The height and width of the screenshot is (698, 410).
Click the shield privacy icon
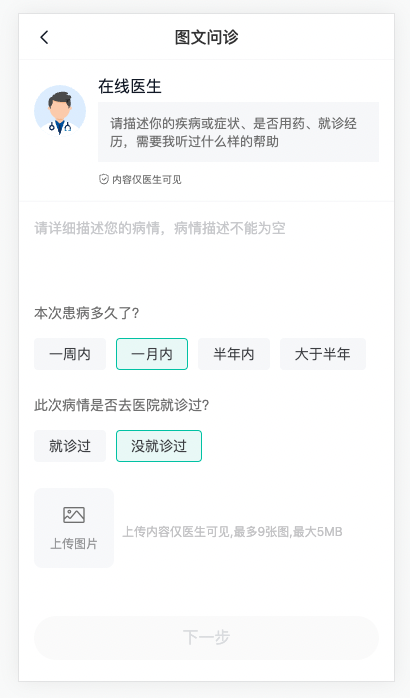[x=103, y=179]
